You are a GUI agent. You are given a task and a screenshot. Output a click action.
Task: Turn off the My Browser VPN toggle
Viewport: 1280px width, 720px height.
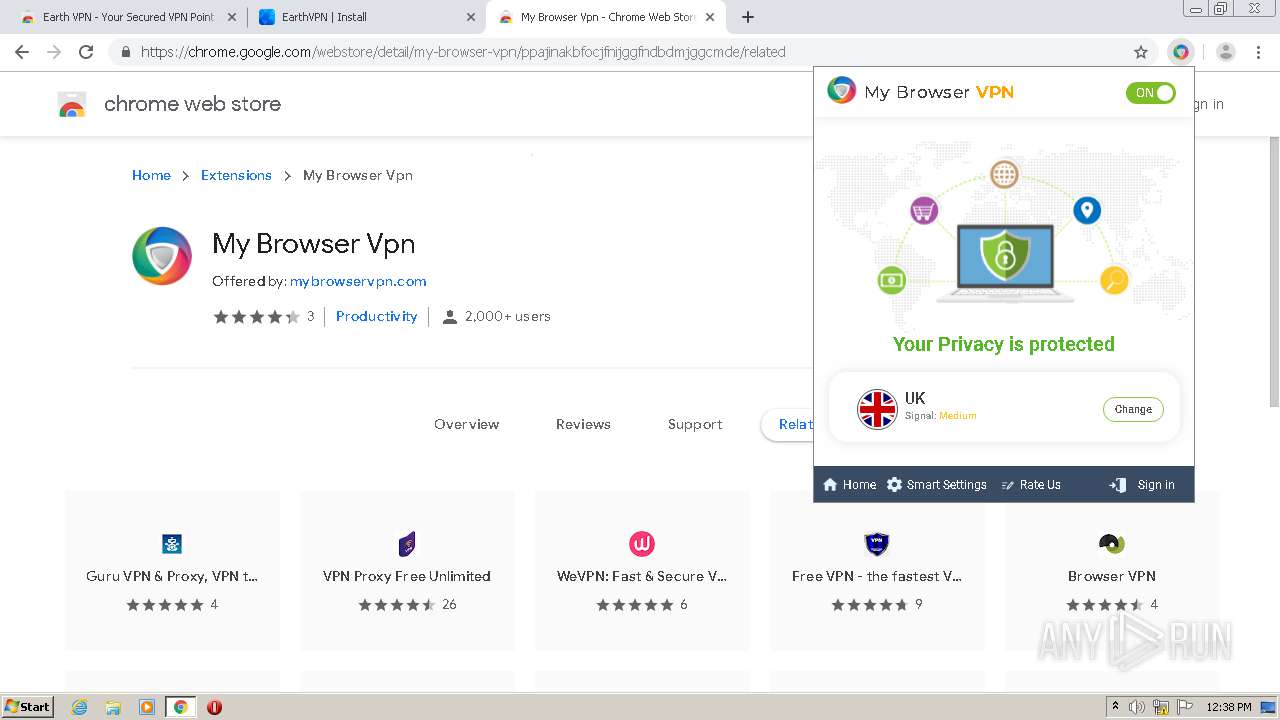click(x=1150, y=93)
